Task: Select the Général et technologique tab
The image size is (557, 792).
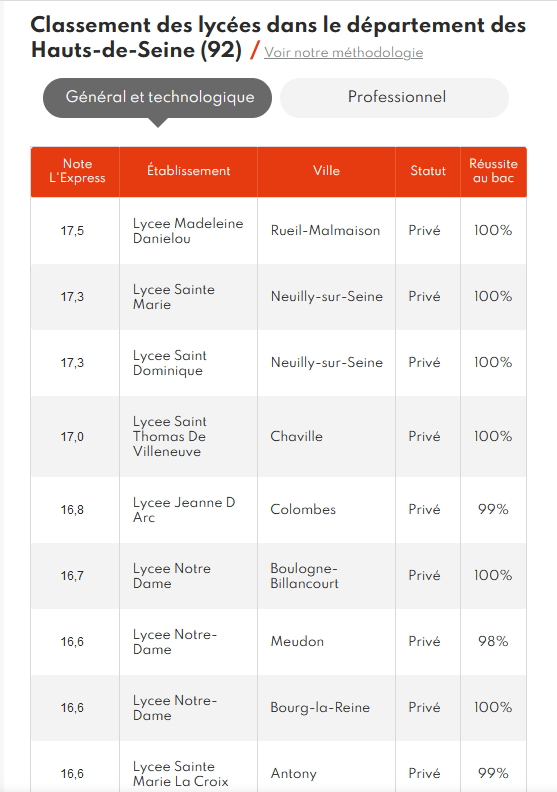Action: 158,97
